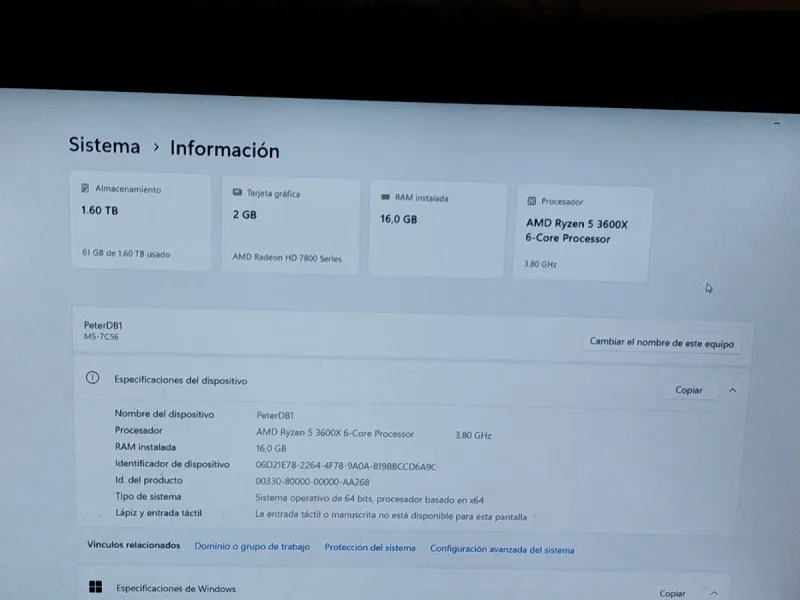Open the Procesador AMD Ryzen card
Viewport: 800px width, 600px height.
click(582, 234)
